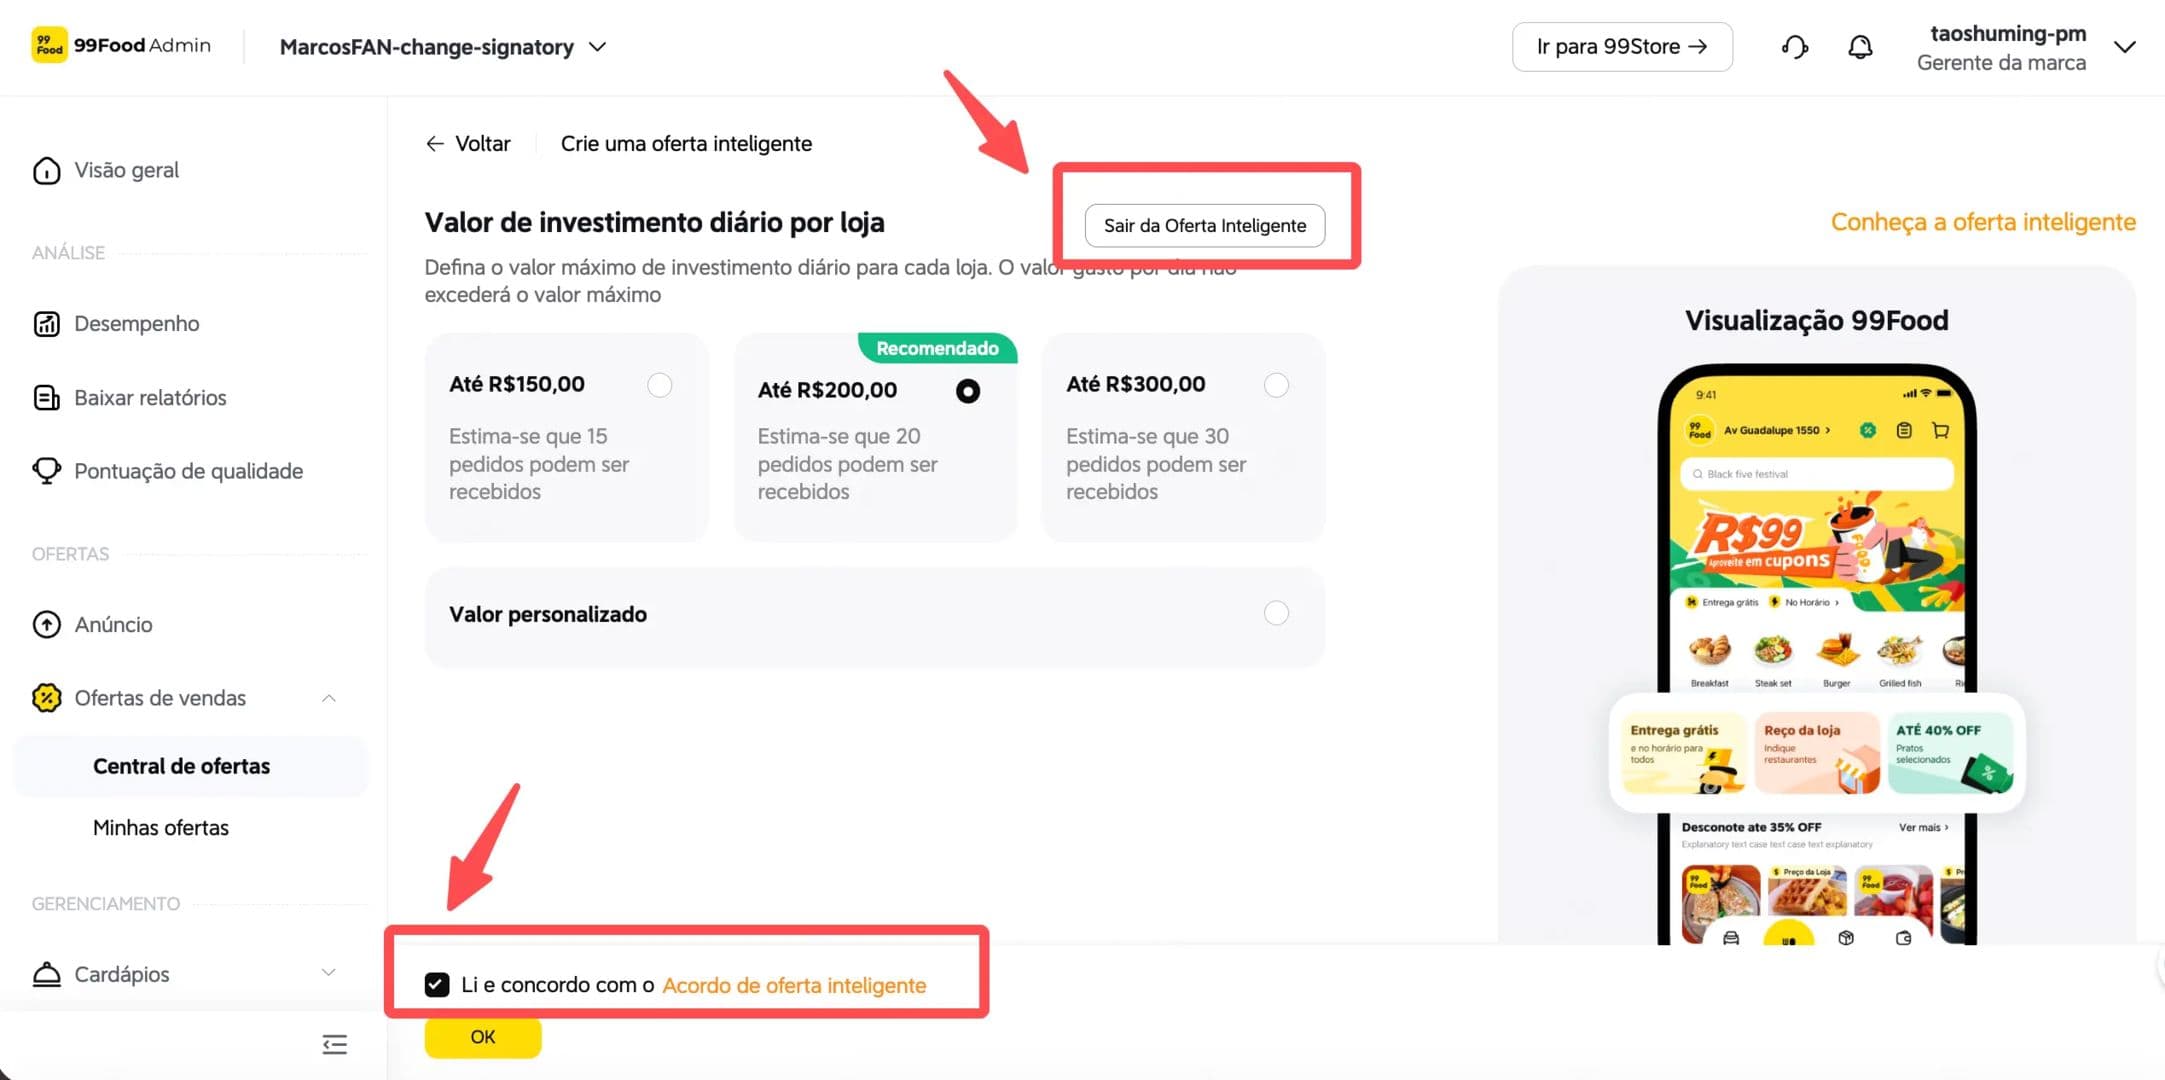The image size is (2165, 1080).
Task: Select the Valor personalizado radio option
Action: [x=1276, y=613]
